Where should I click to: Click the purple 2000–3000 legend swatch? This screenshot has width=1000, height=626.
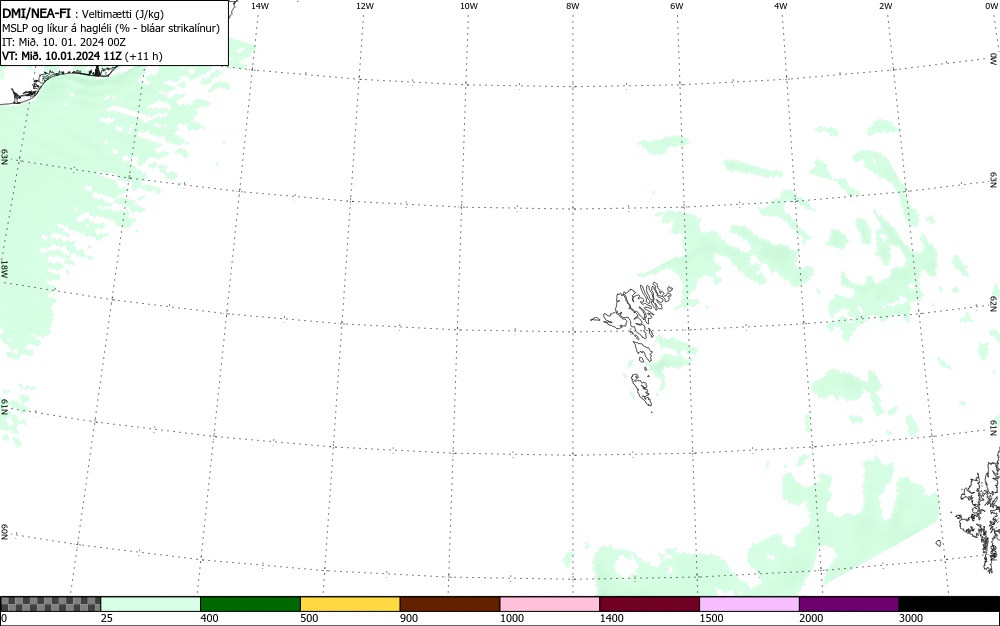pos(849,604)
